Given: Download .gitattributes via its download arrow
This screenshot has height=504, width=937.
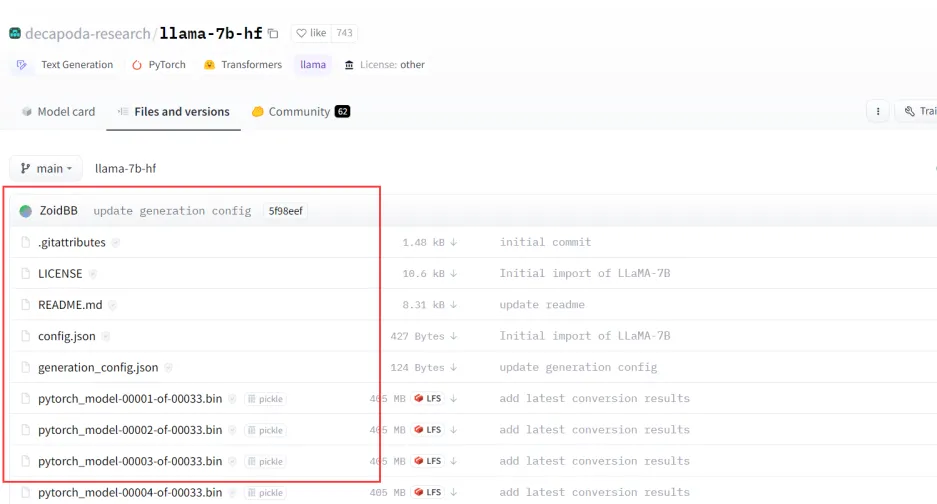Looking at the screenshot, I should 454,242.
